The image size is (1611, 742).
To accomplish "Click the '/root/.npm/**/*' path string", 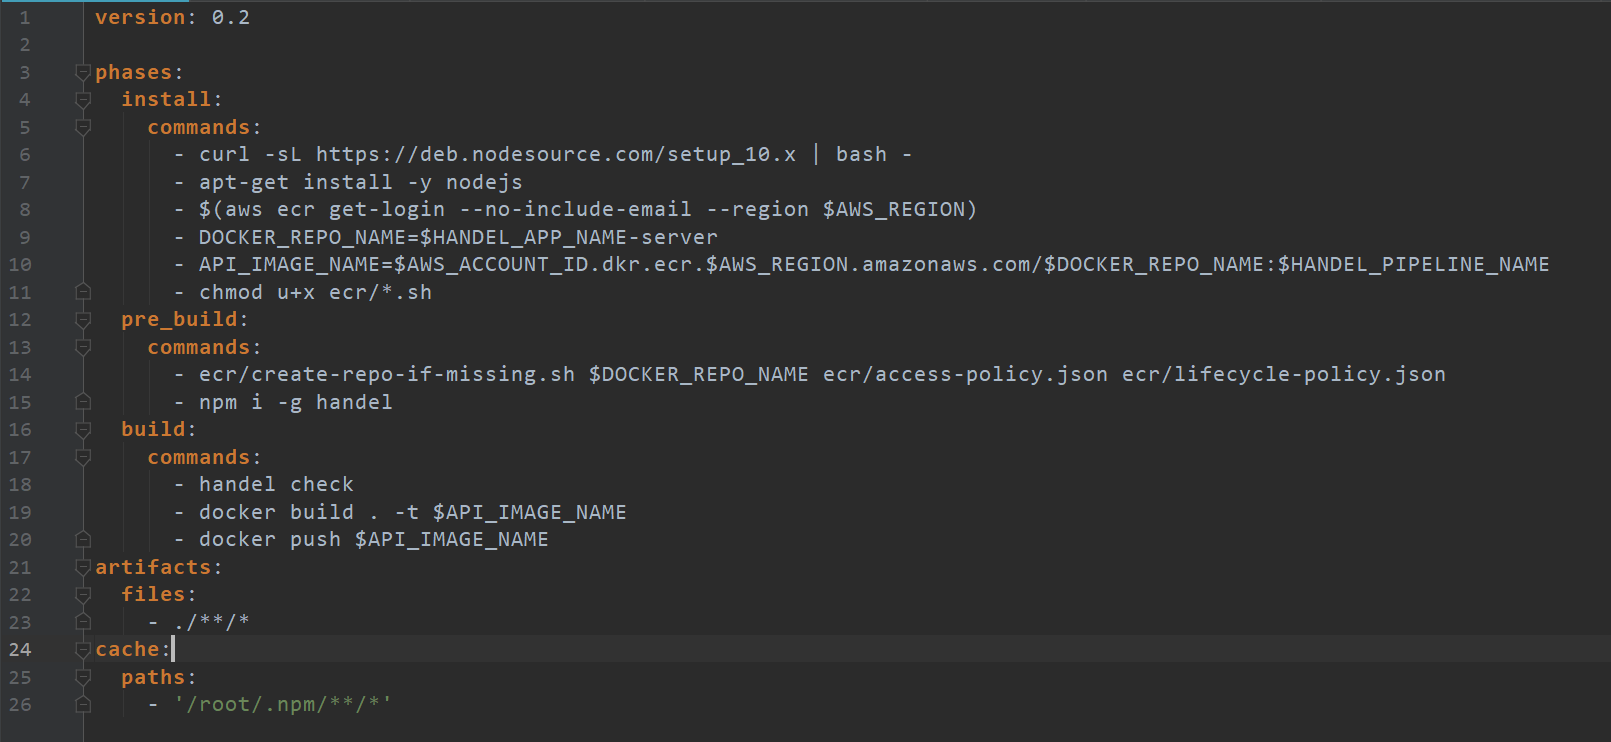I will [x=282, y=705].
